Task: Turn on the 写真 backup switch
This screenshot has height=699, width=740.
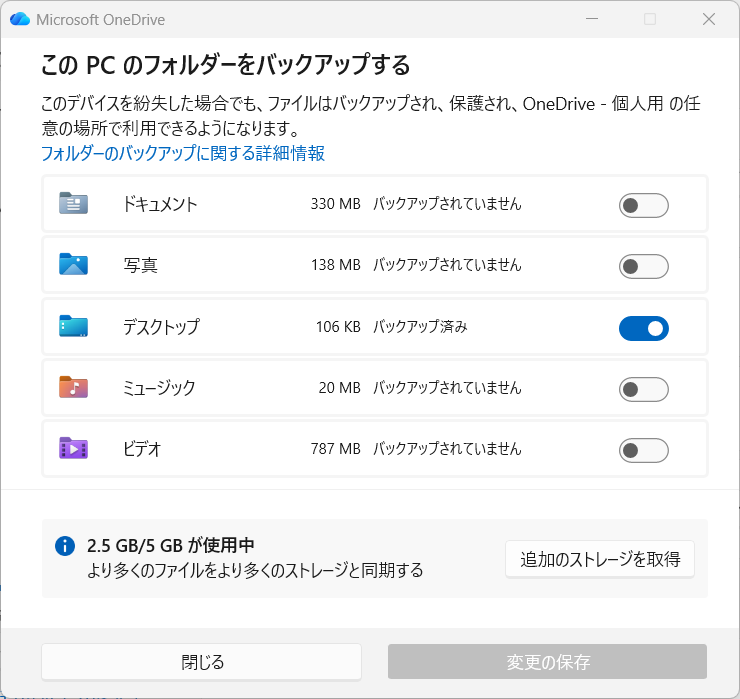Action: pos(644,267)
